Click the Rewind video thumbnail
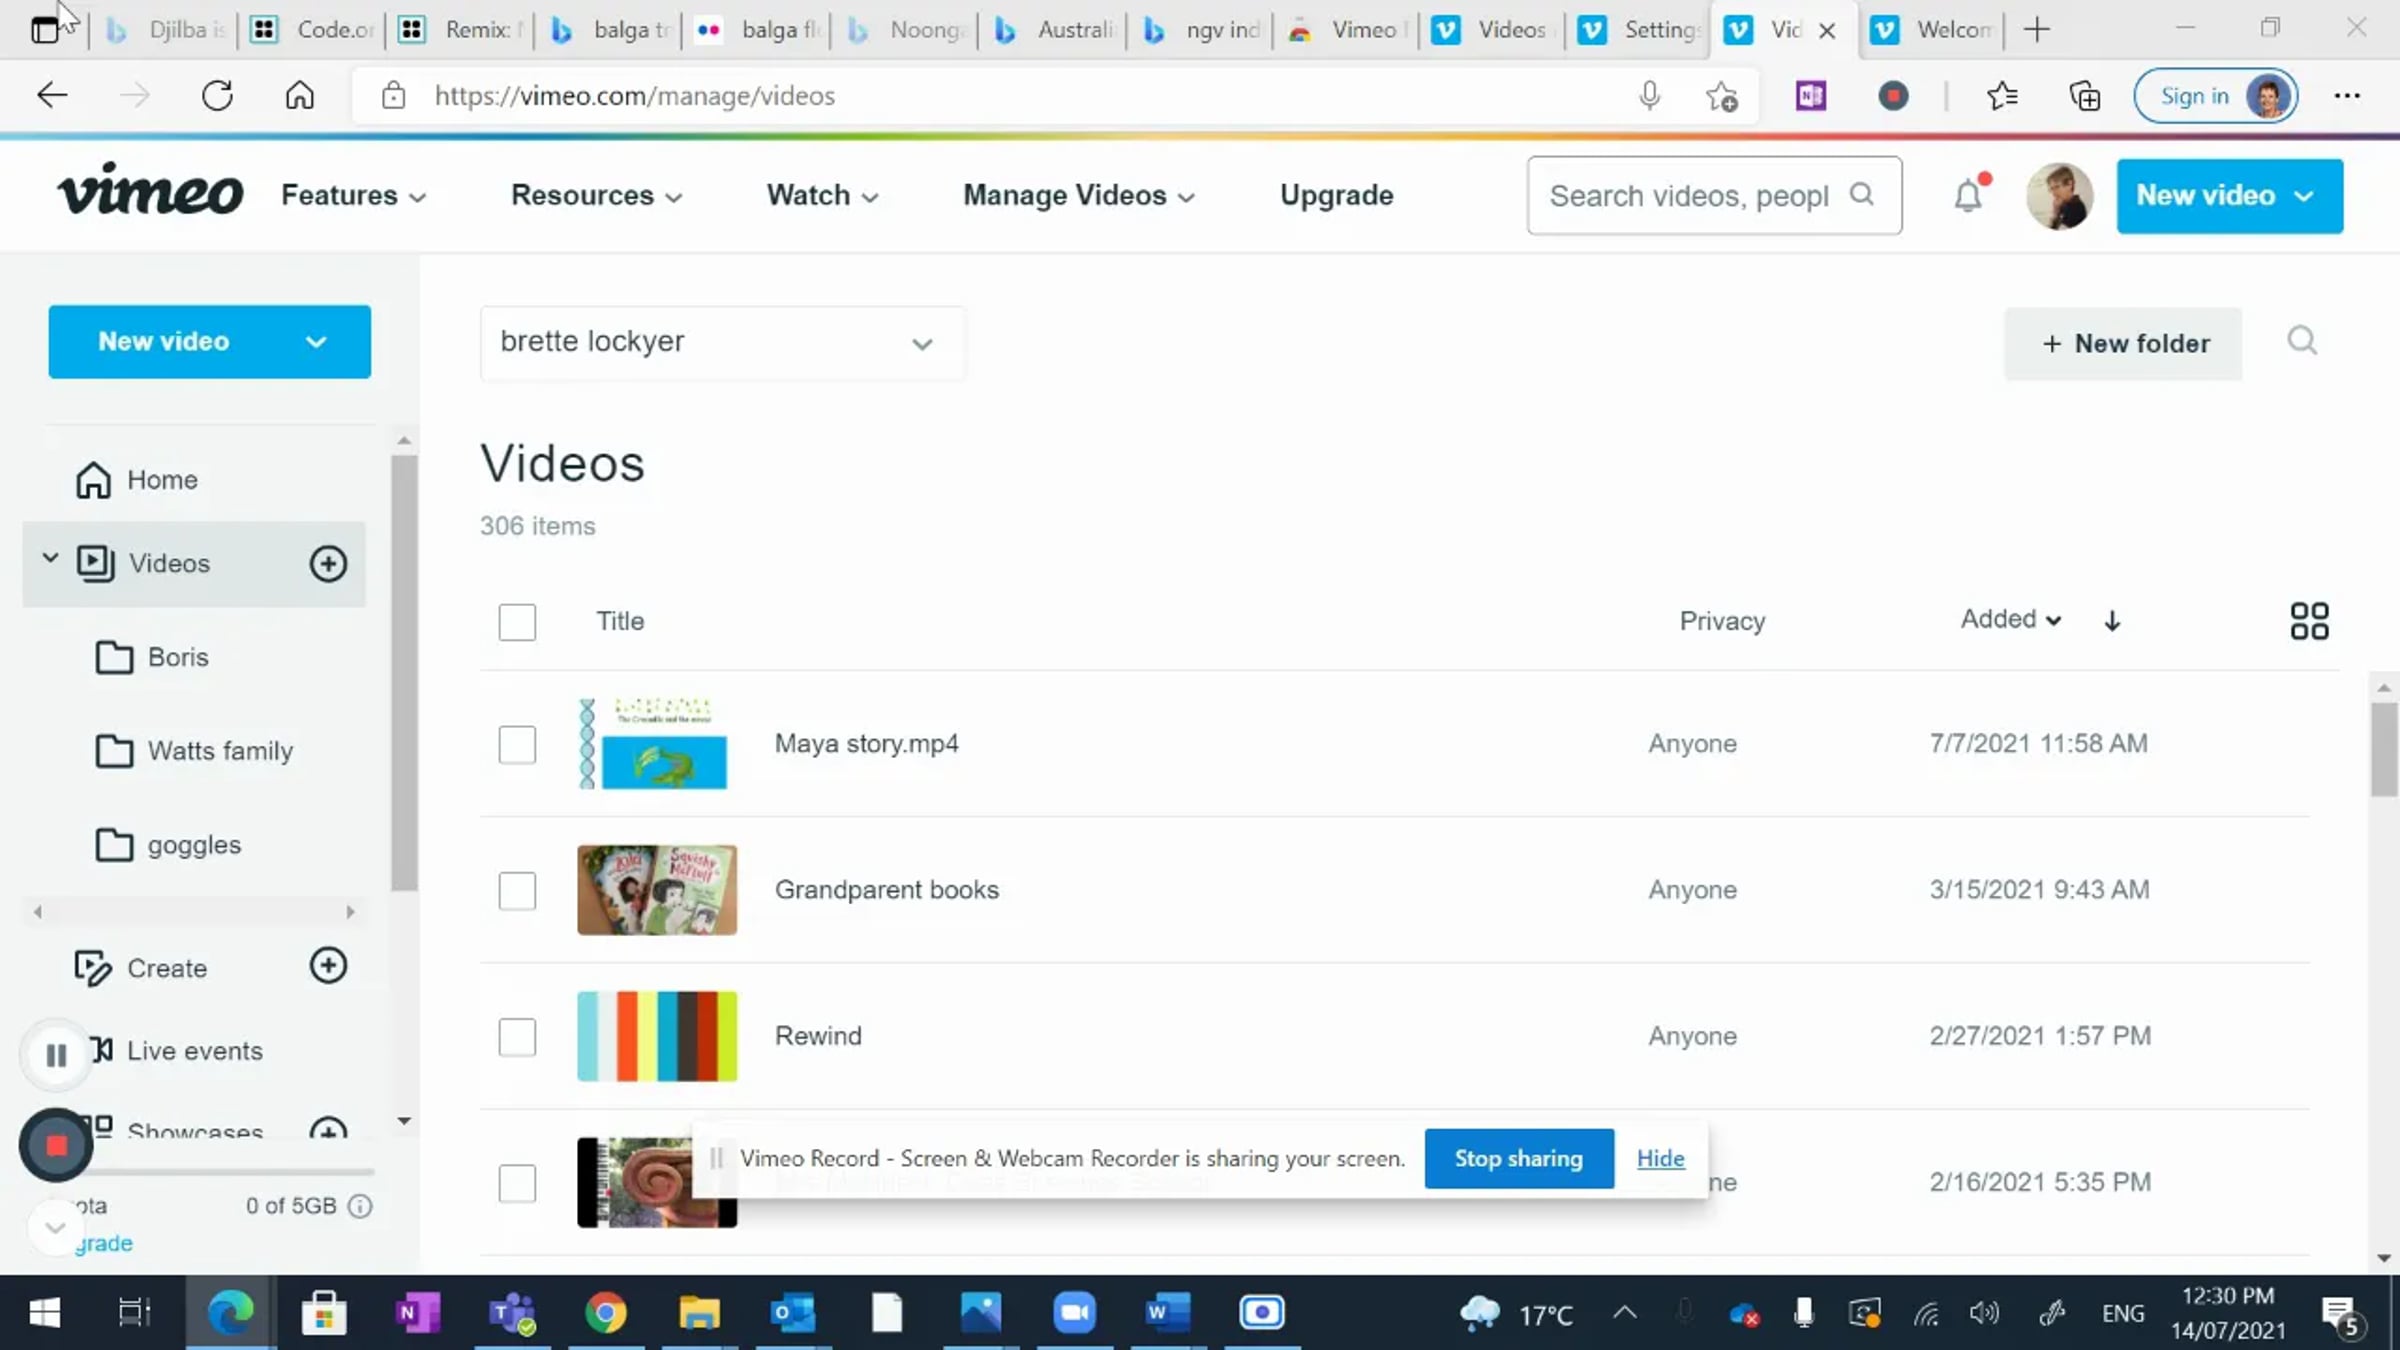The width and height of the screenshot is (2400, 1350). coord(657,1036)
